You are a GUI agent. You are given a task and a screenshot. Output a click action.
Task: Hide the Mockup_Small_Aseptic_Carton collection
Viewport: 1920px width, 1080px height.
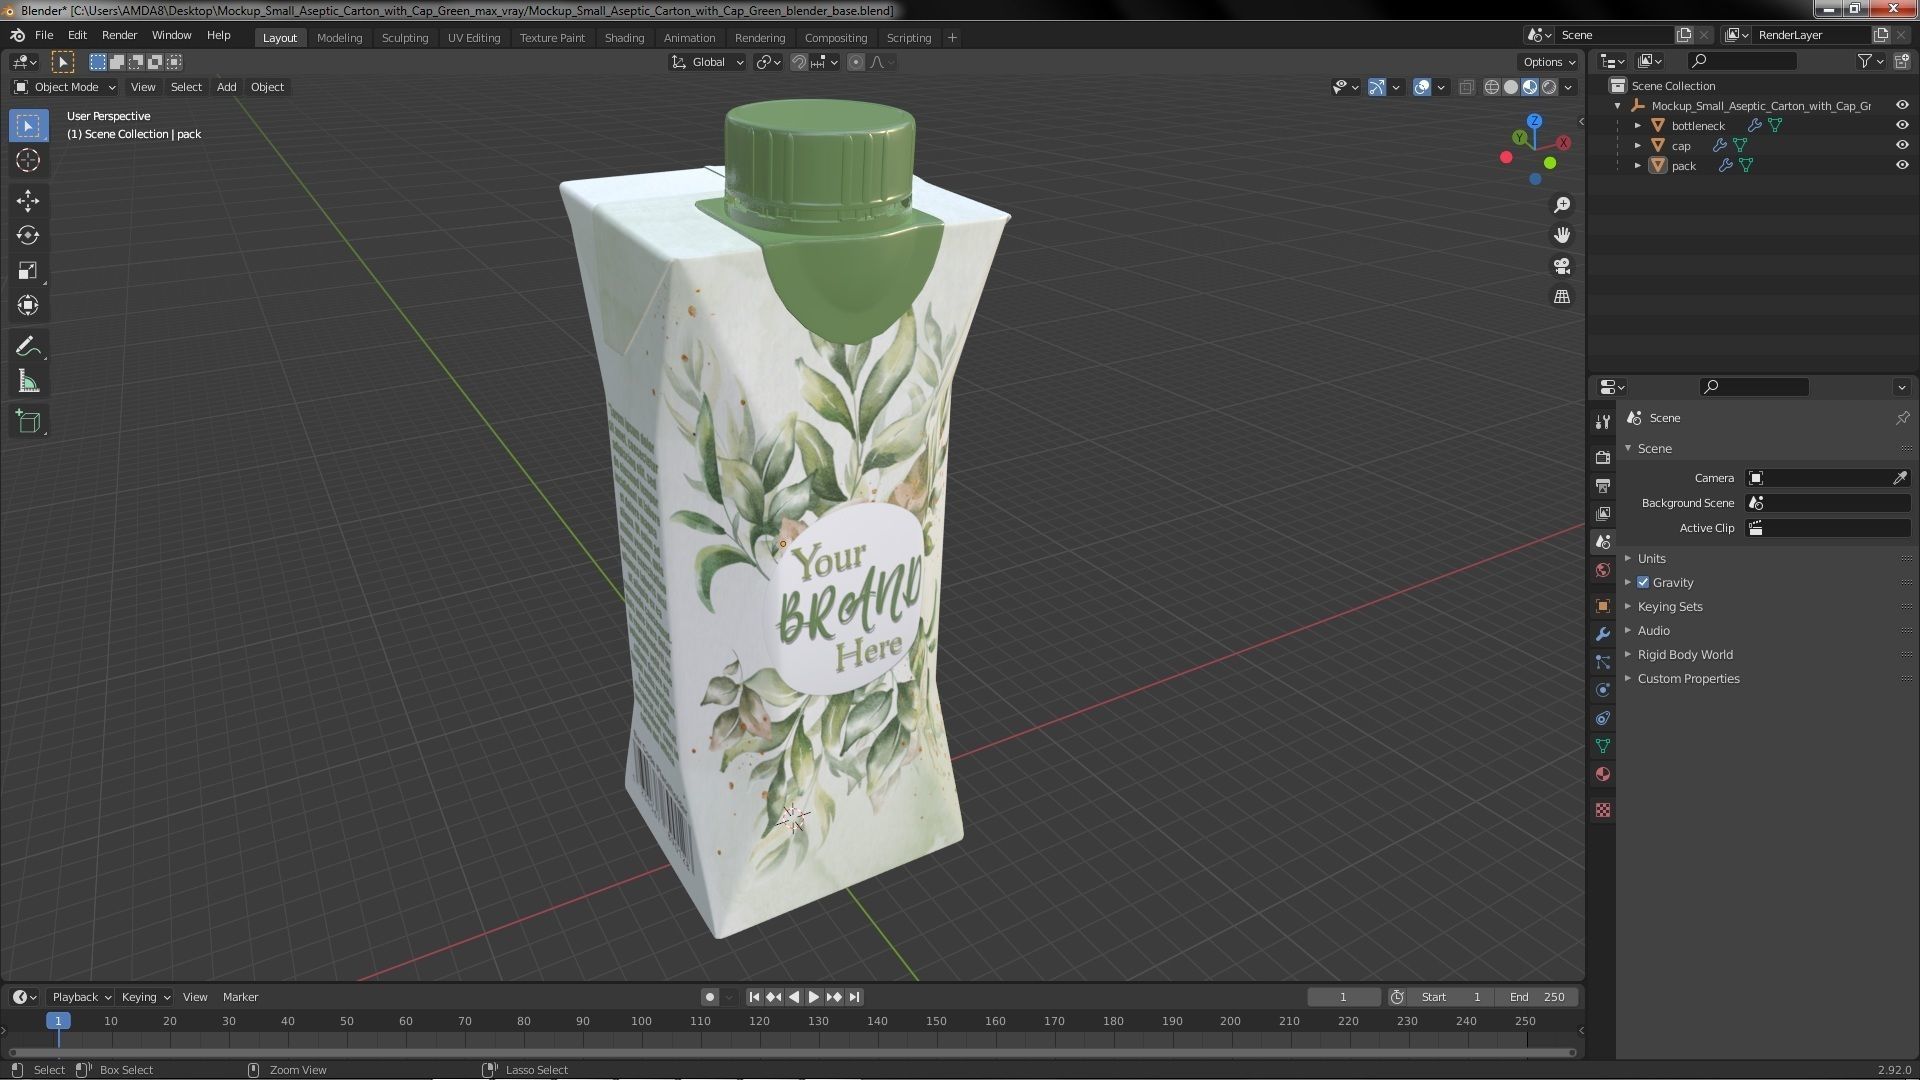(x=1902, y=105)
